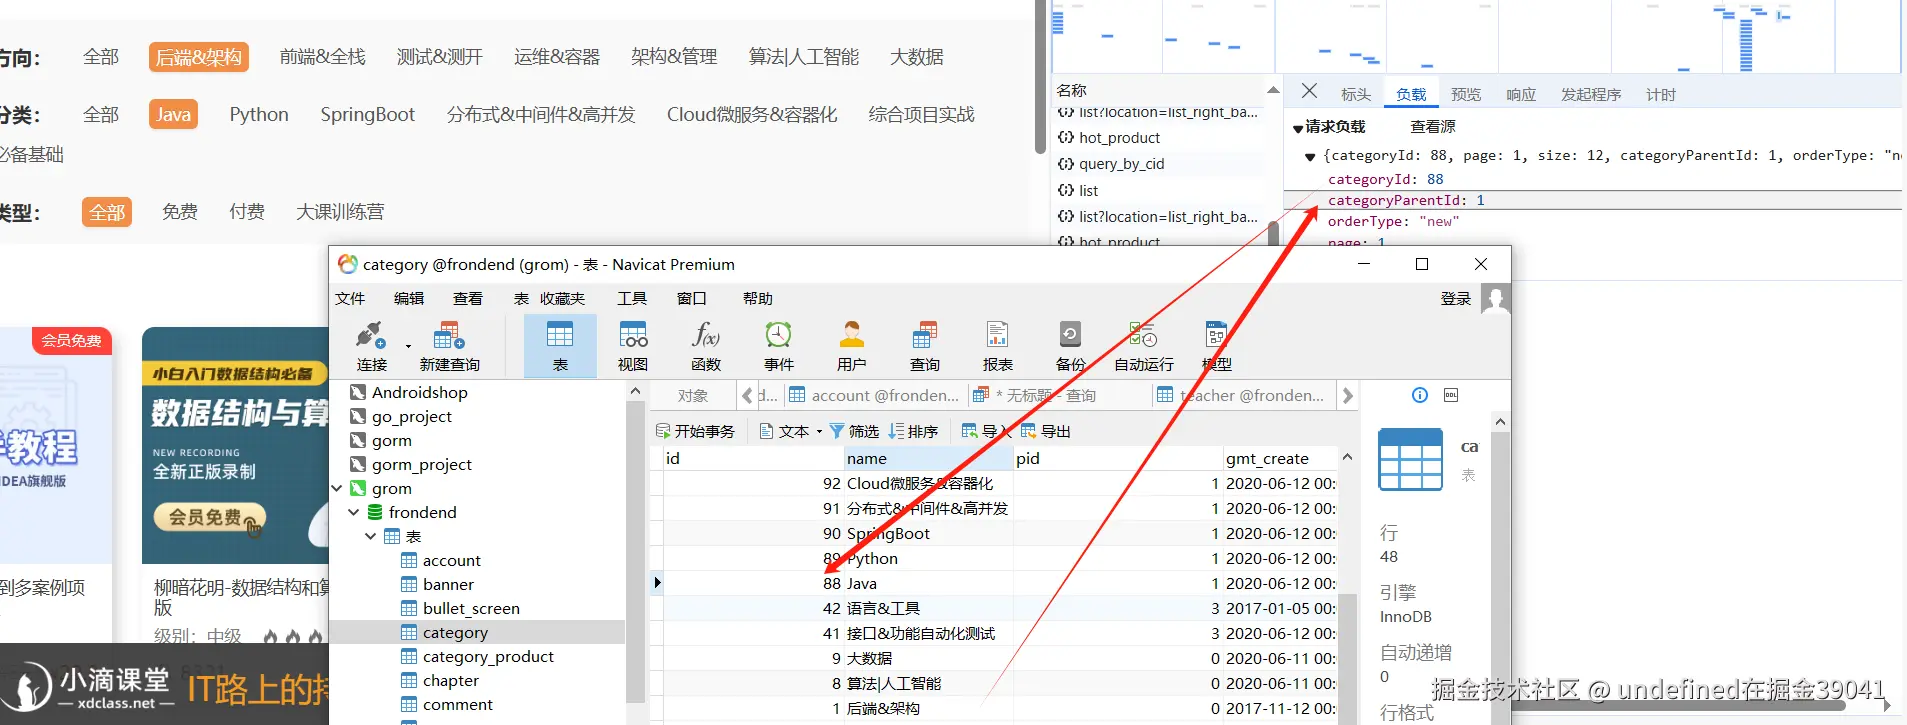Click the DDL icon next to info icon
Viewport: 1907px width, 725px height.
(x=1451, y=395)
